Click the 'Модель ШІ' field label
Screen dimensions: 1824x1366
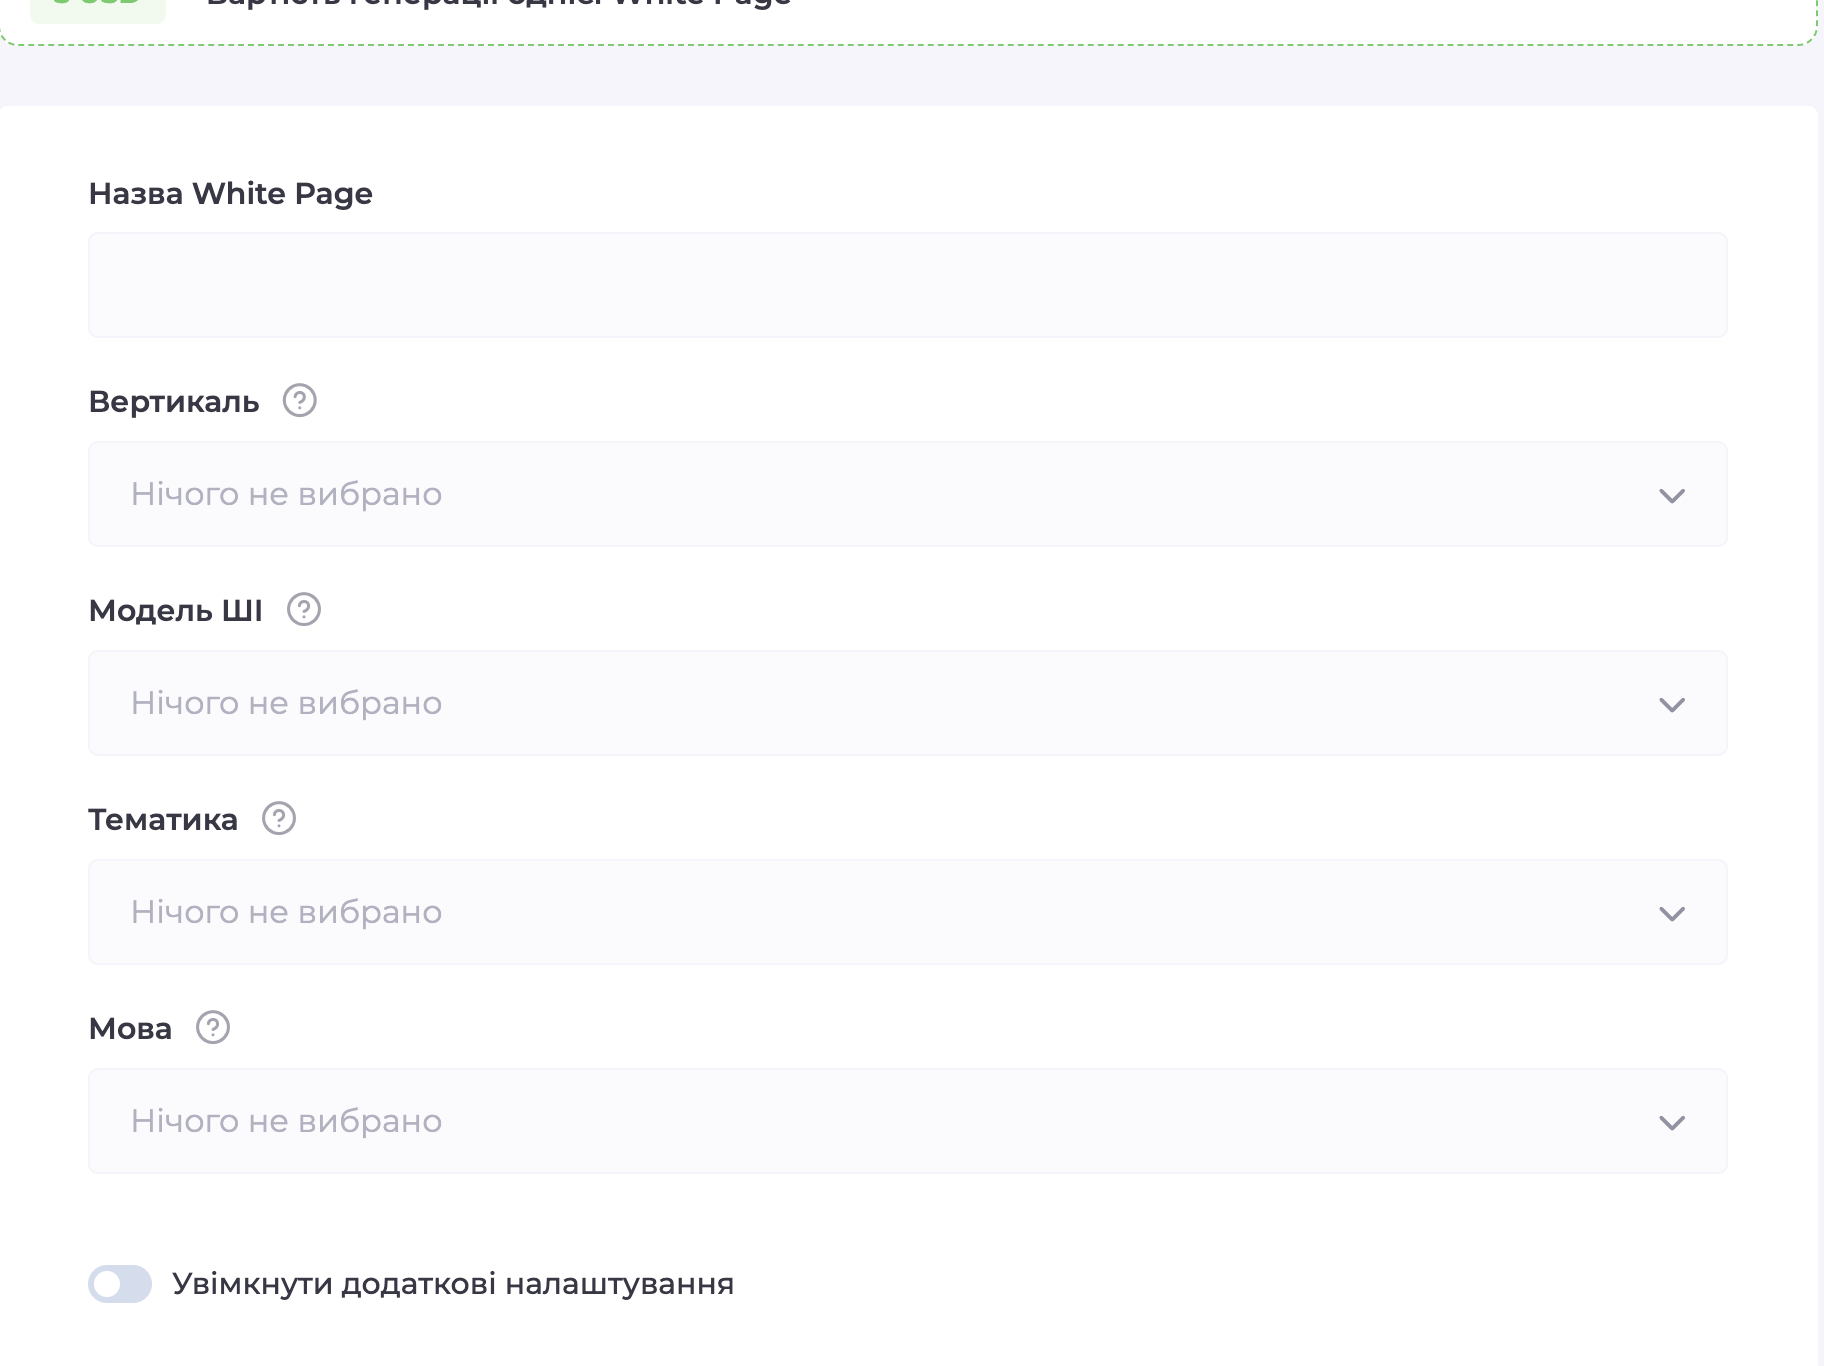click(176, 611)
